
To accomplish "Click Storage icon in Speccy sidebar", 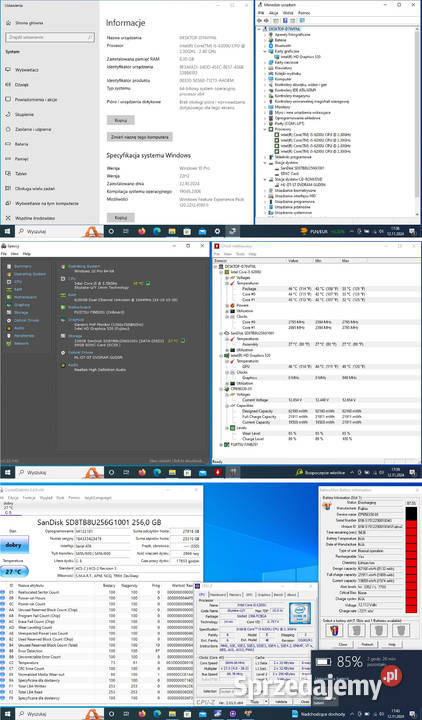I will [x=9, y=312].
